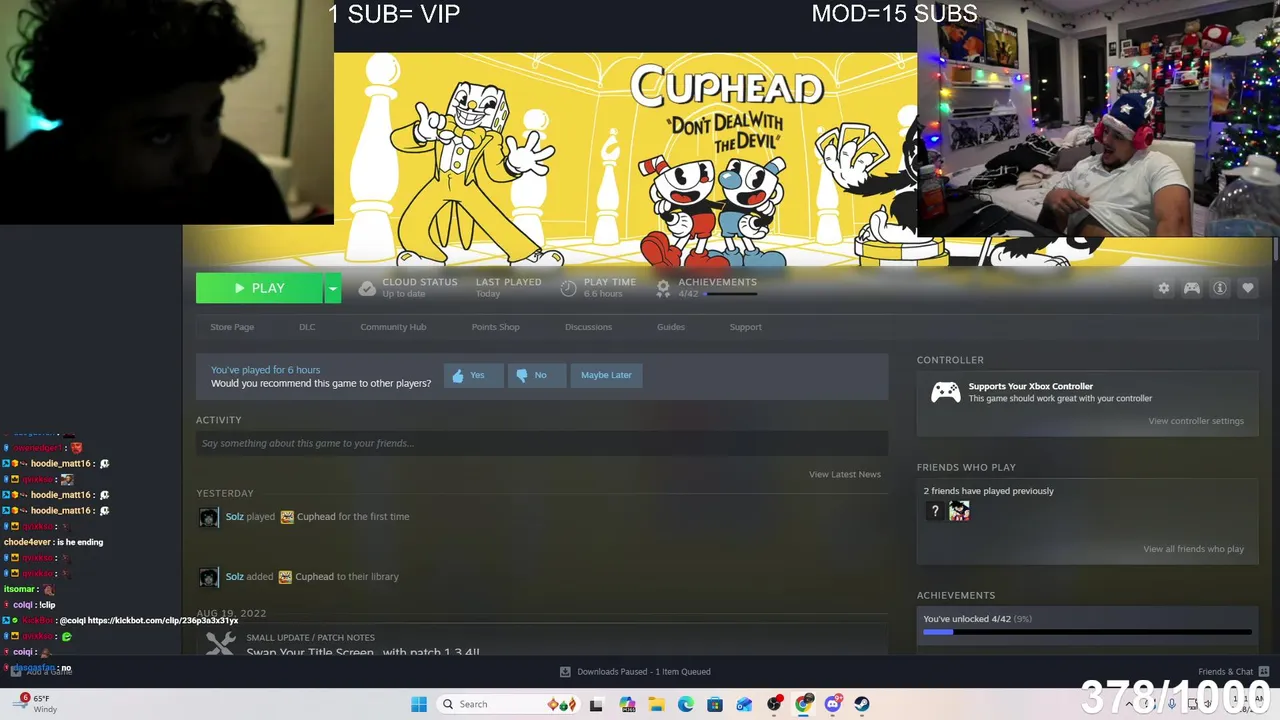The height and width of the screenshot is (720, 1280).
Task: Open game settings gear icon
Action: coord(1163,288)
